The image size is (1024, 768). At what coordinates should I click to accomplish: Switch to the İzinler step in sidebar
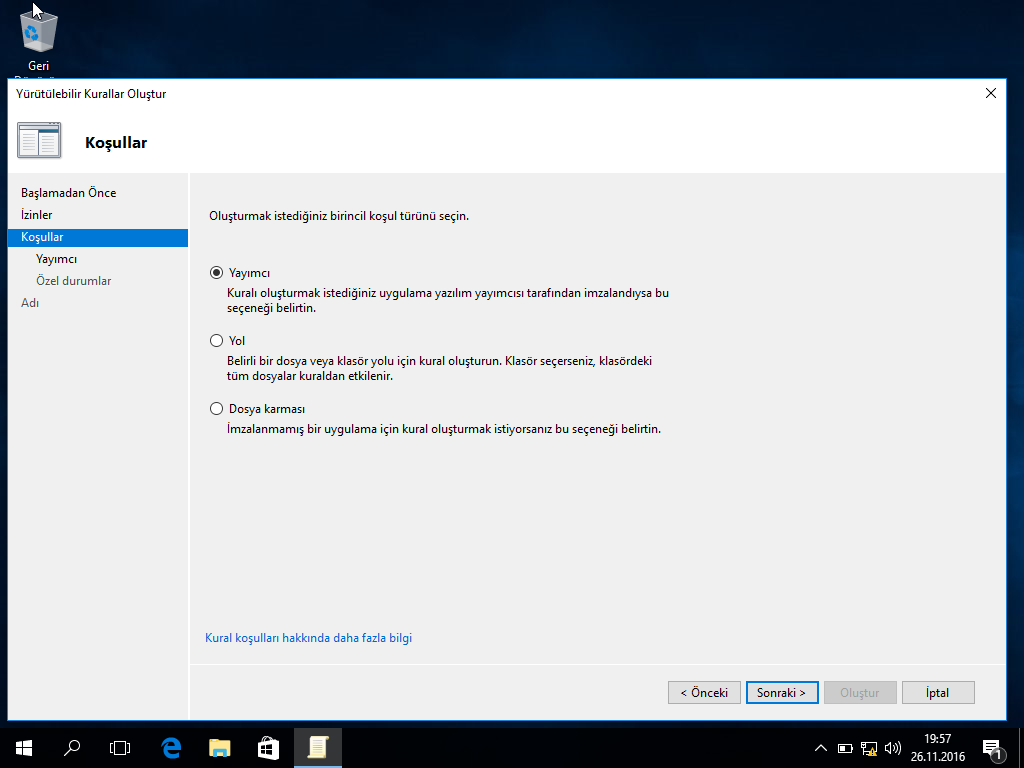tap(37, 215)
